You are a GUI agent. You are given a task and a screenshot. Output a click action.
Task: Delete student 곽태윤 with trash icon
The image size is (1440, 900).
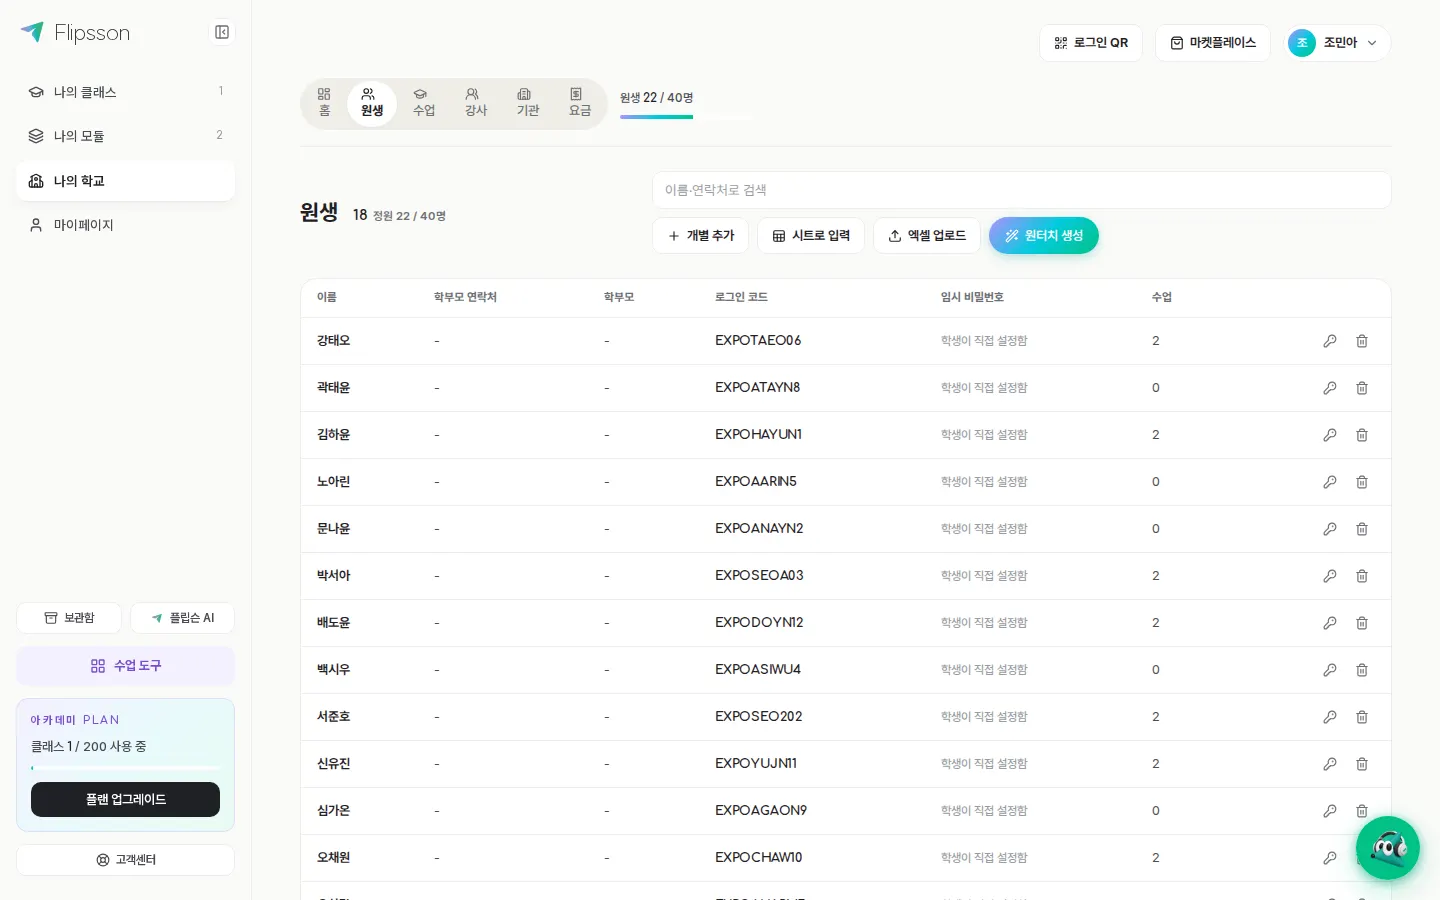[x=1362, y=388]
